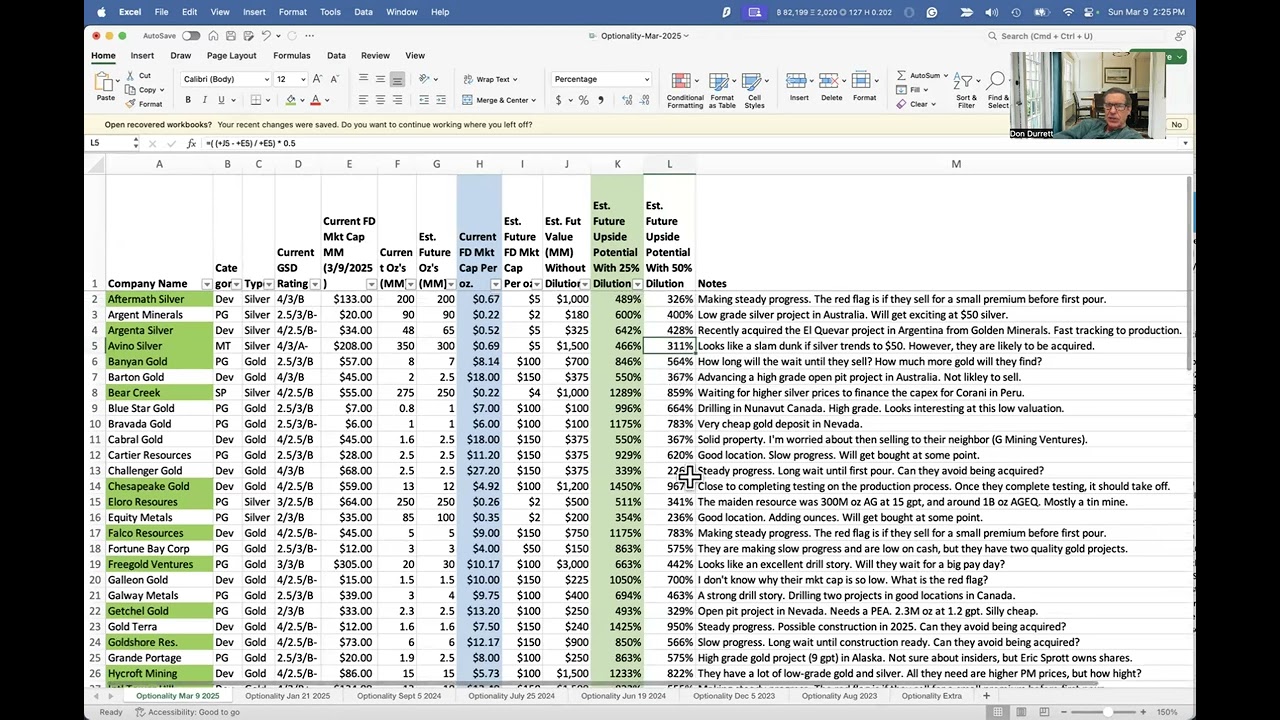Open Conditional Formatting

(x=685, y=90)
